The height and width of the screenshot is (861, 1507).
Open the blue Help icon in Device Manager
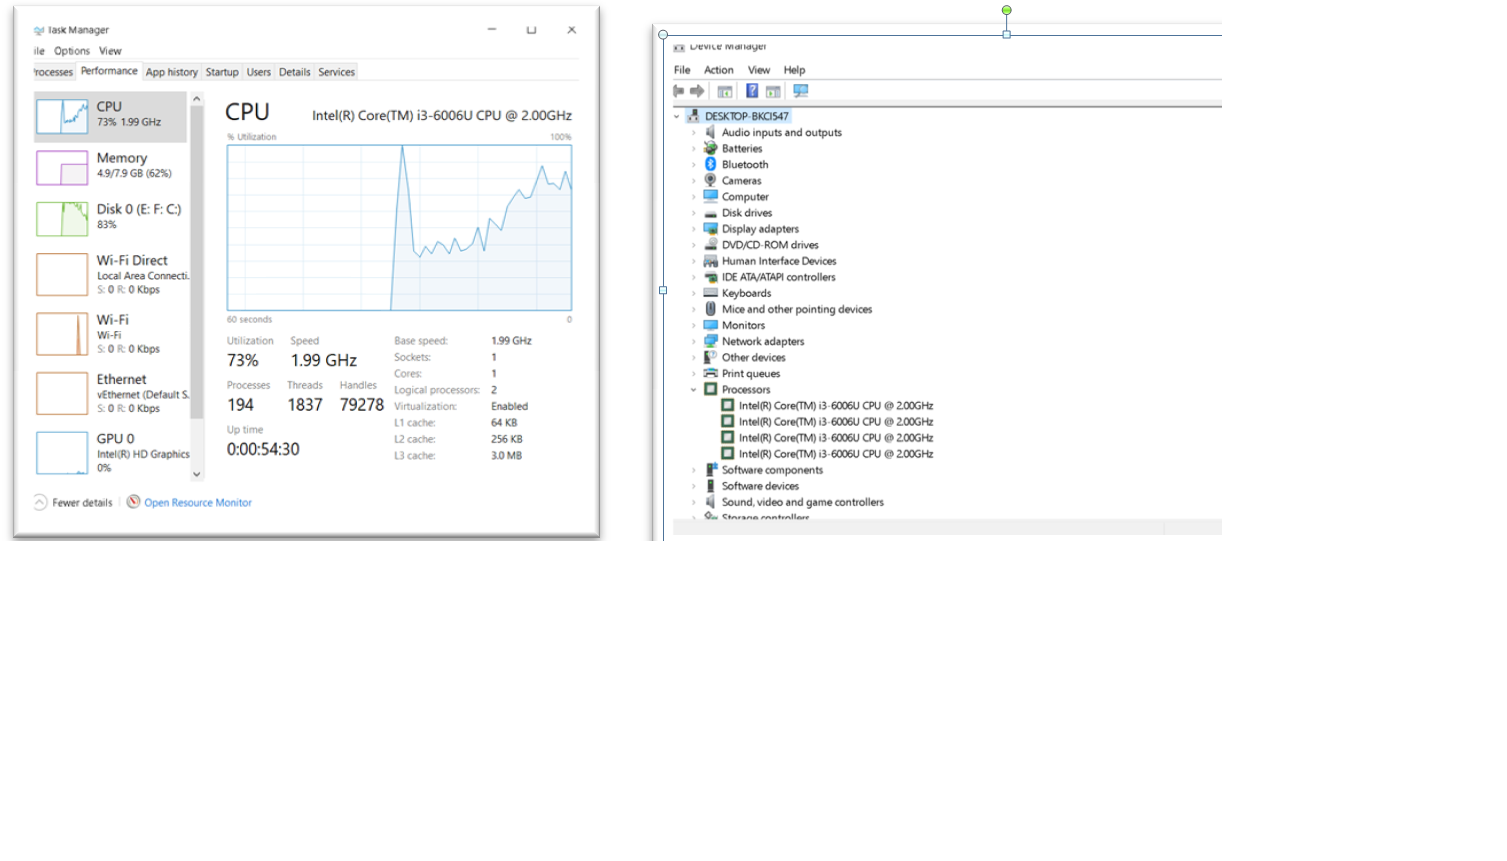tap(752, 91)
